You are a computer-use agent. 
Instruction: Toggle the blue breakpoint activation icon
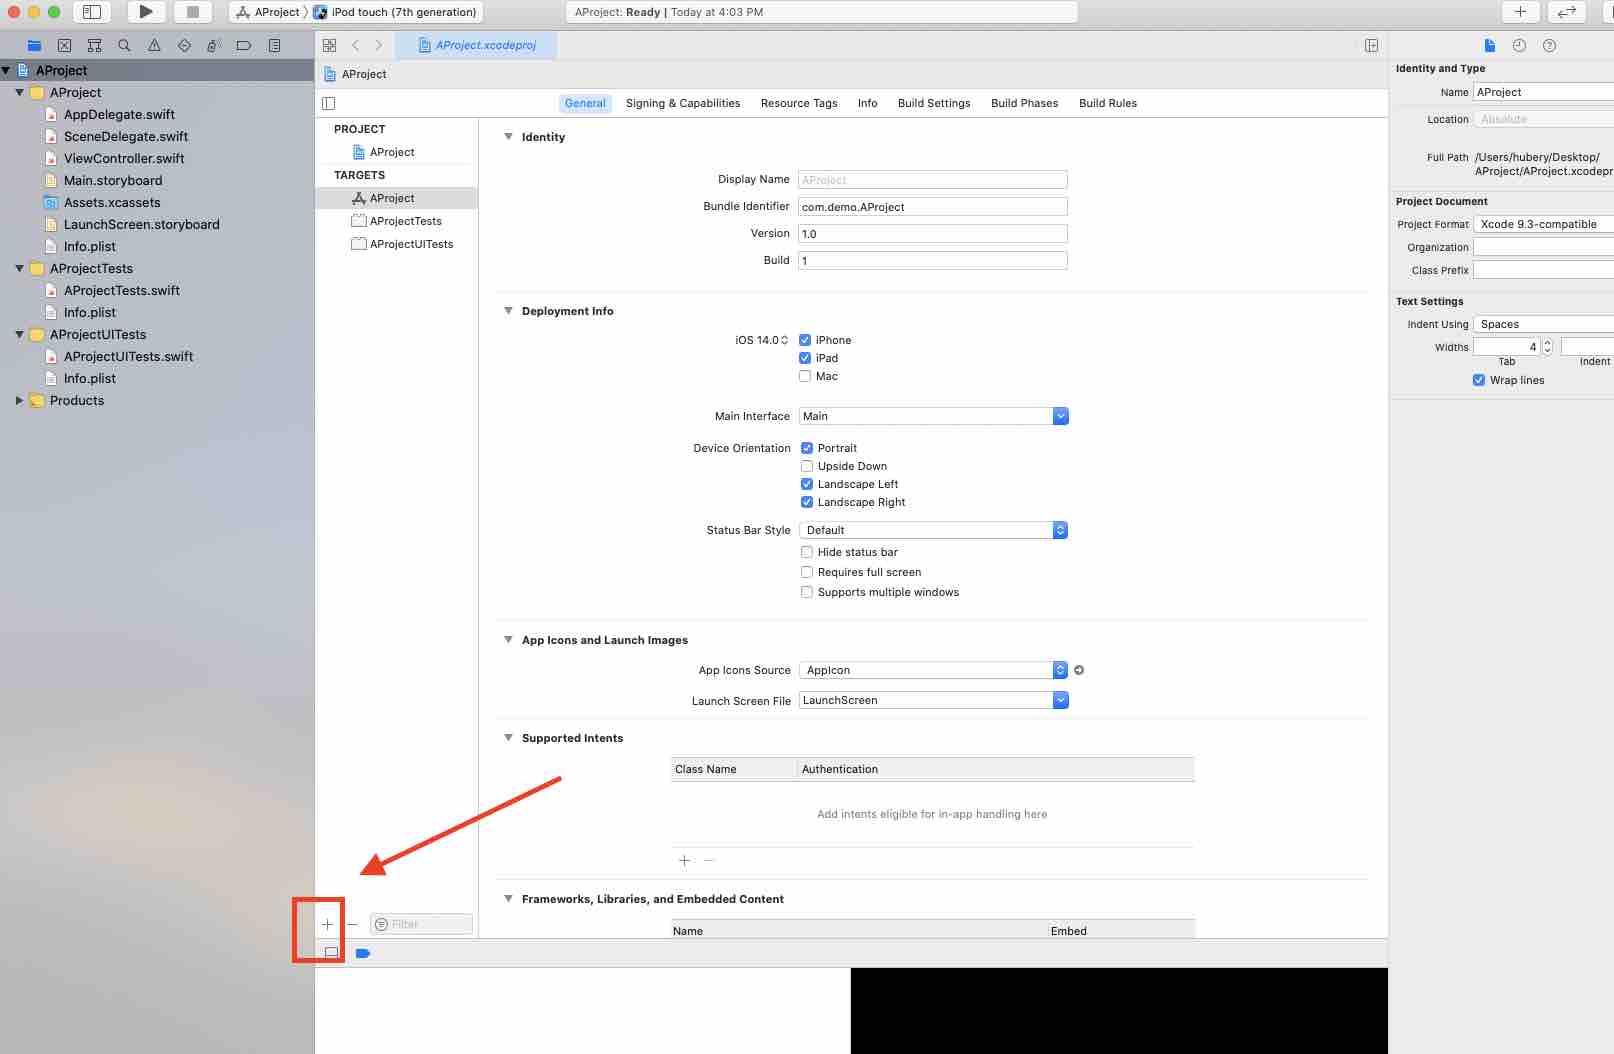click(363, 953)
